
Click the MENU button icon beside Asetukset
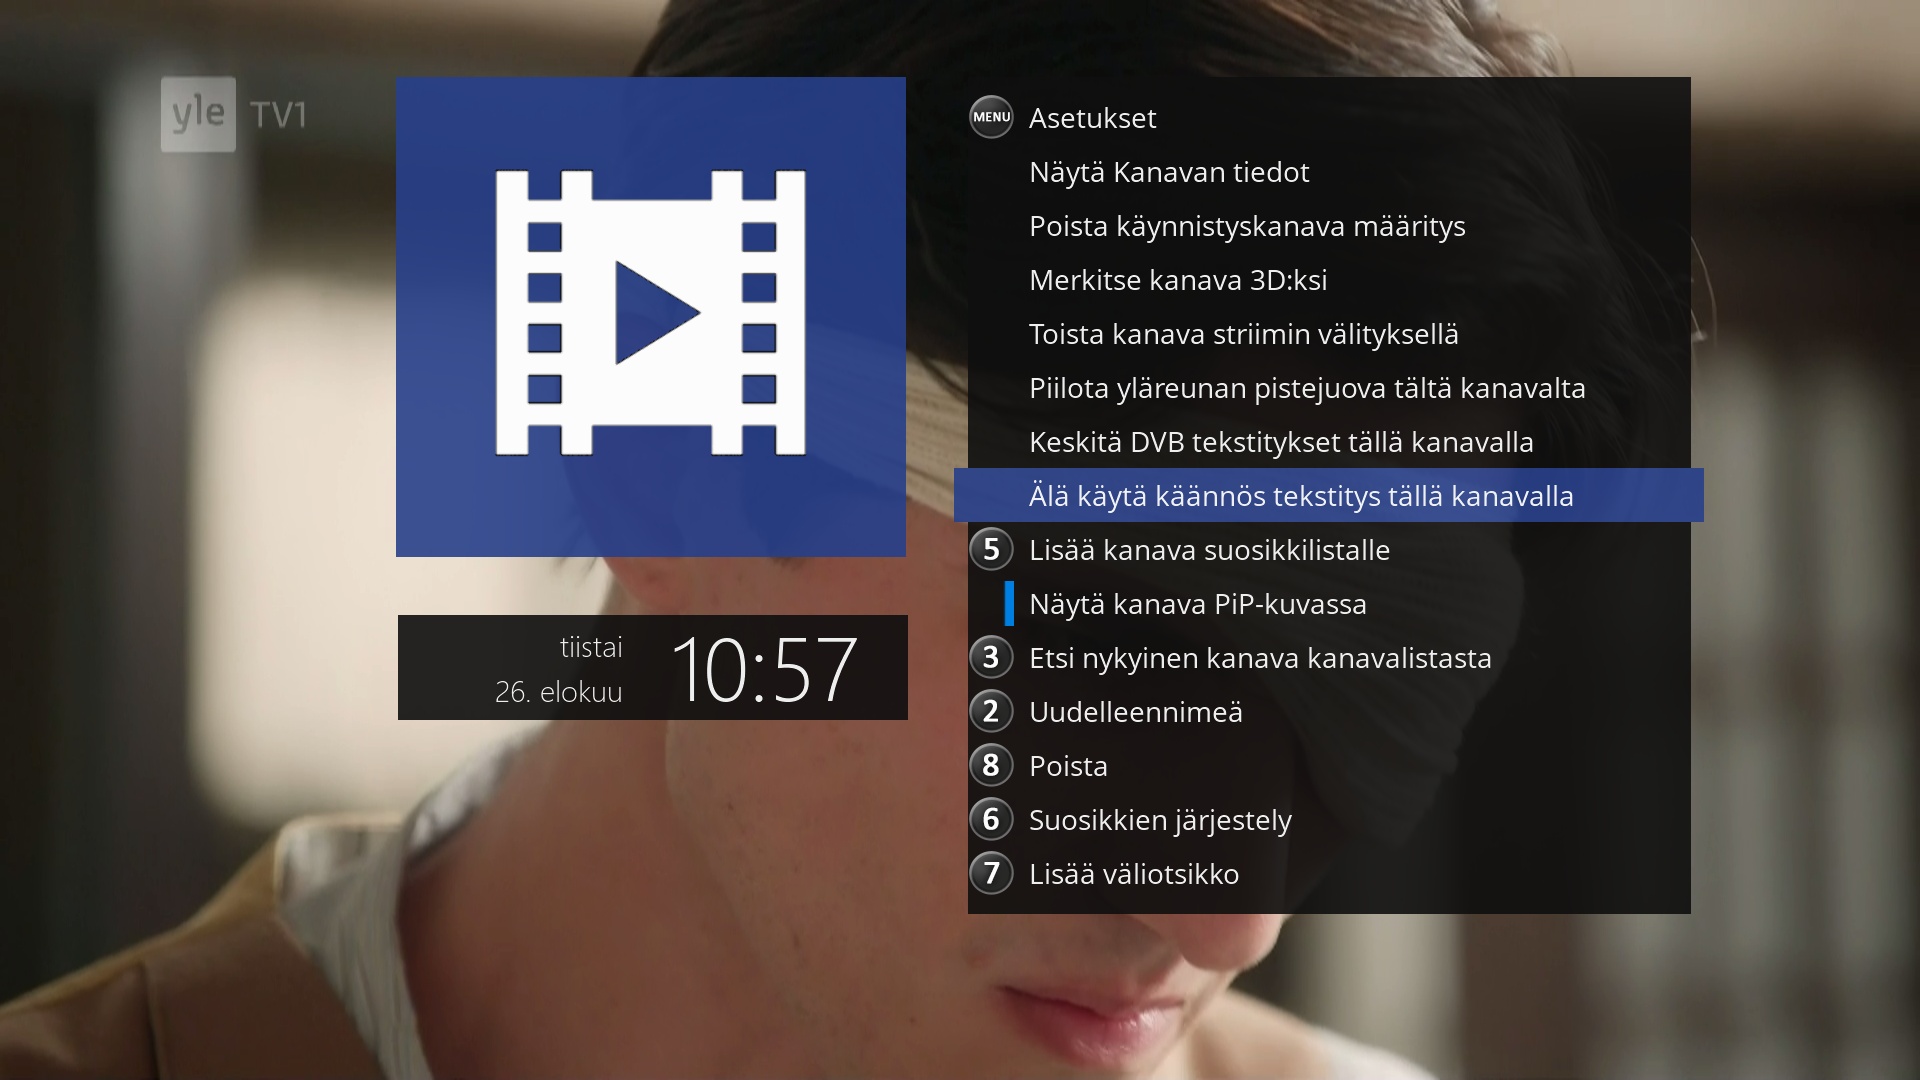point(991,117)
